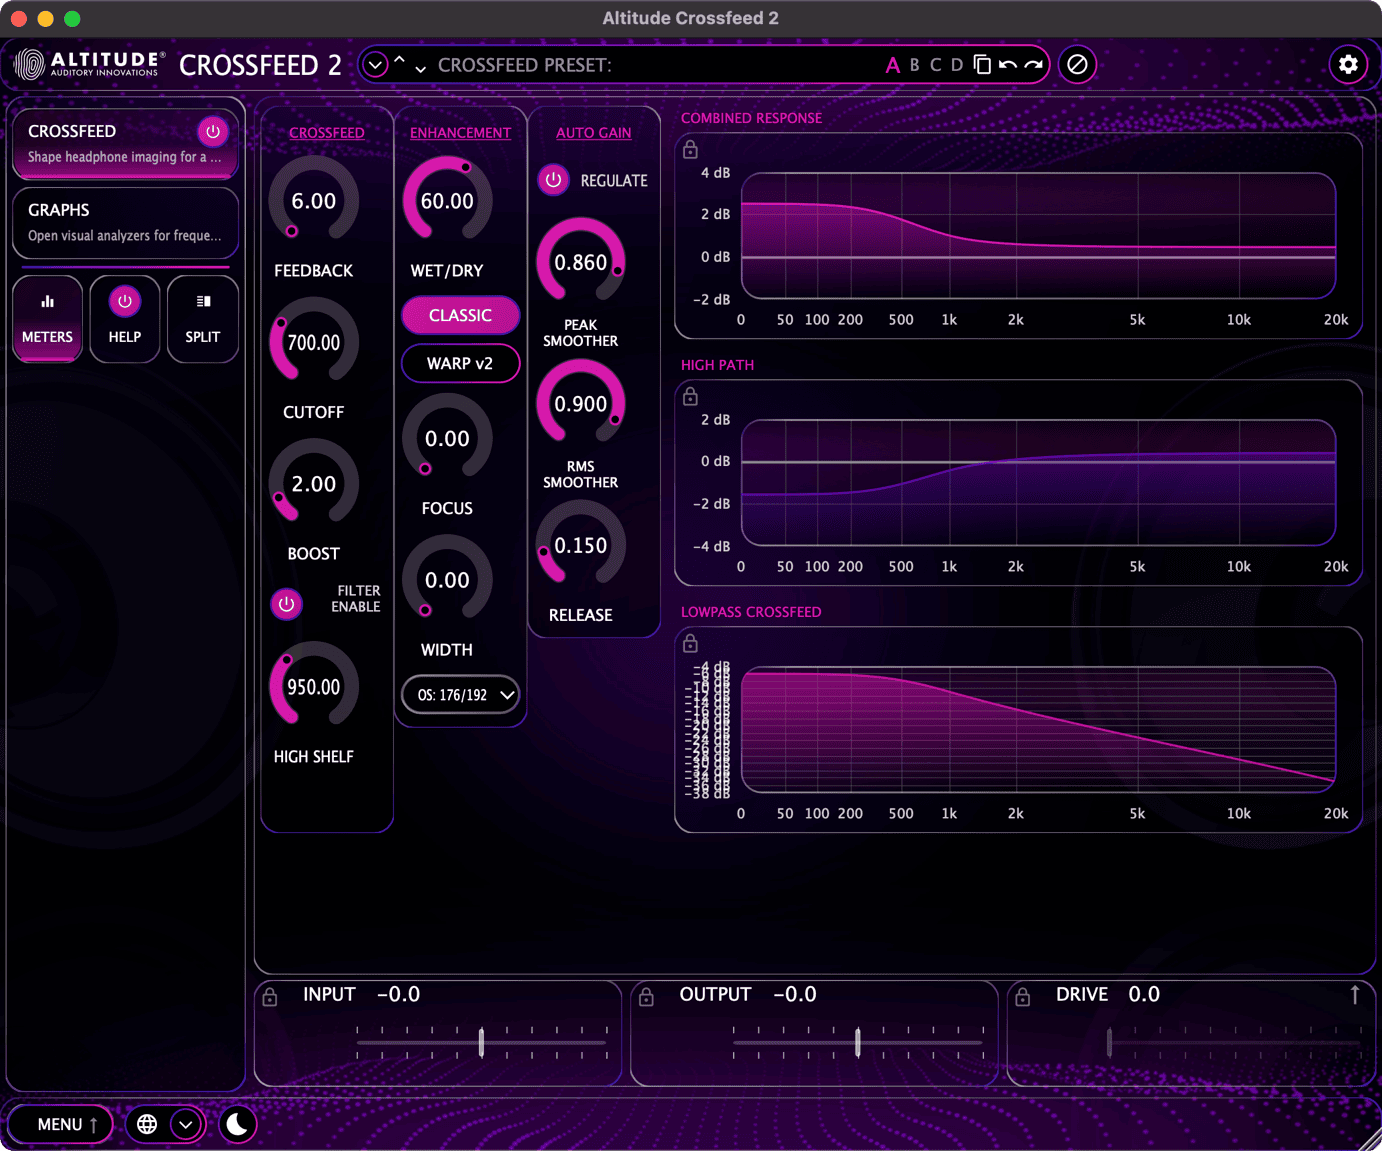This screenshot has width=1382, height=1151.
Task: Click the Drive value 0.0
Action: click(x=1144, y=995)
